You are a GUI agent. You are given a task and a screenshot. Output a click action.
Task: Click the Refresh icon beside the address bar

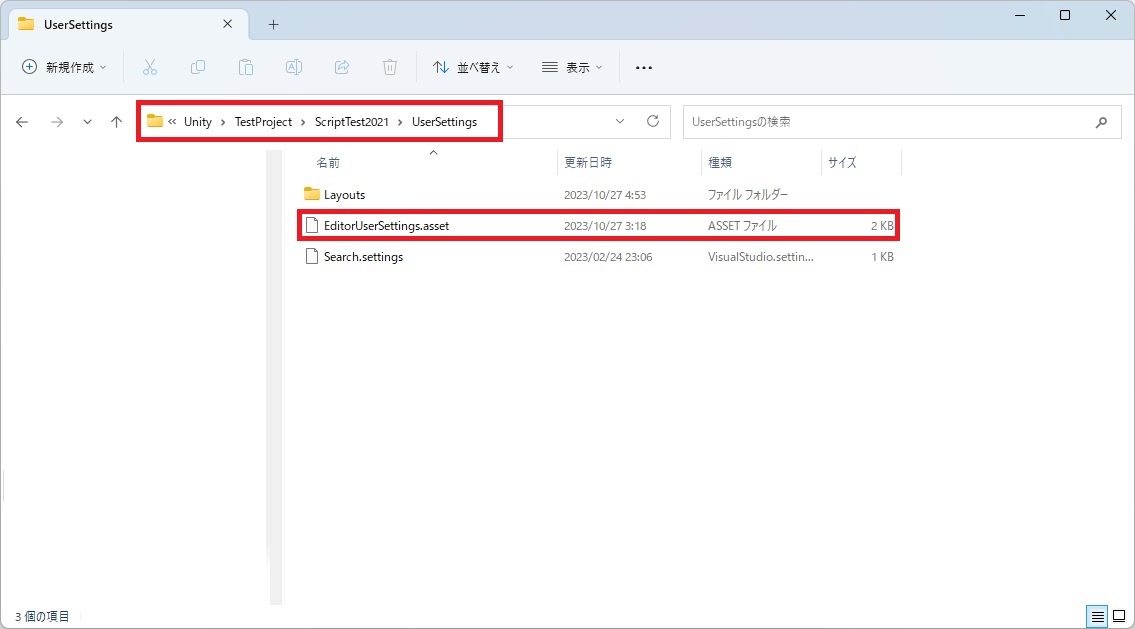click(653, 121)
